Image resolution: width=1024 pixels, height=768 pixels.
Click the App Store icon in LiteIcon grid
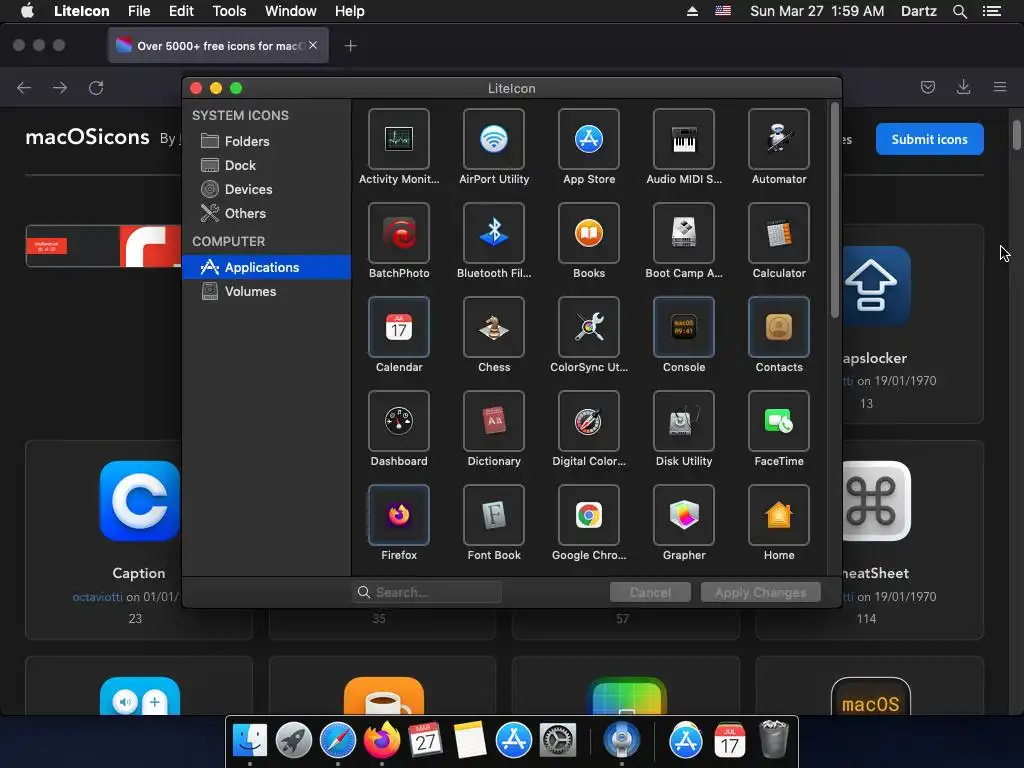[x=588, y=139]
